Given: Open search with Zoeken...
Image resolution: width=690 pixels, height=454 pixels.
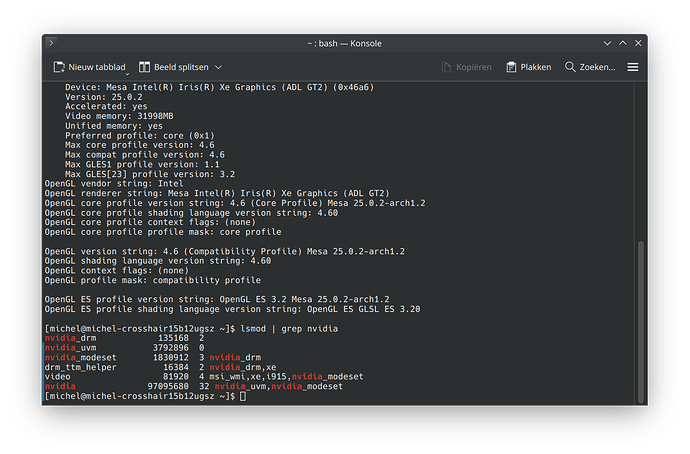Looking at the screenshot, I should pos(590,67).
